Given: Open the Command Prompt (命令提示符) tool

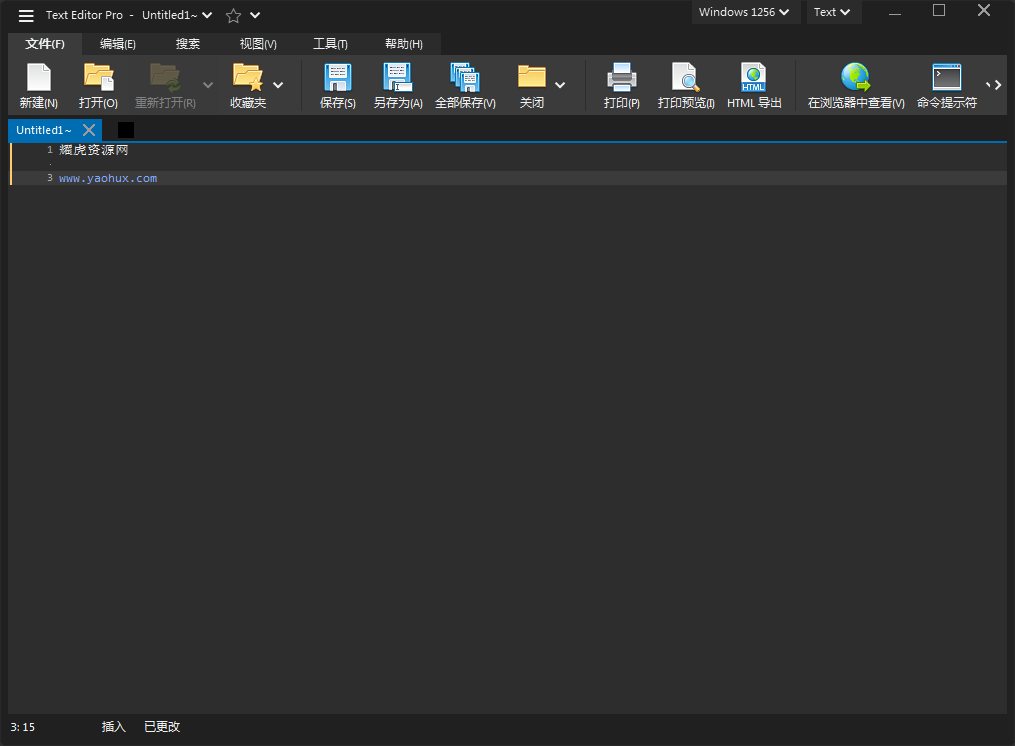Looking at the screenshot, I should [x=946, y=78].
